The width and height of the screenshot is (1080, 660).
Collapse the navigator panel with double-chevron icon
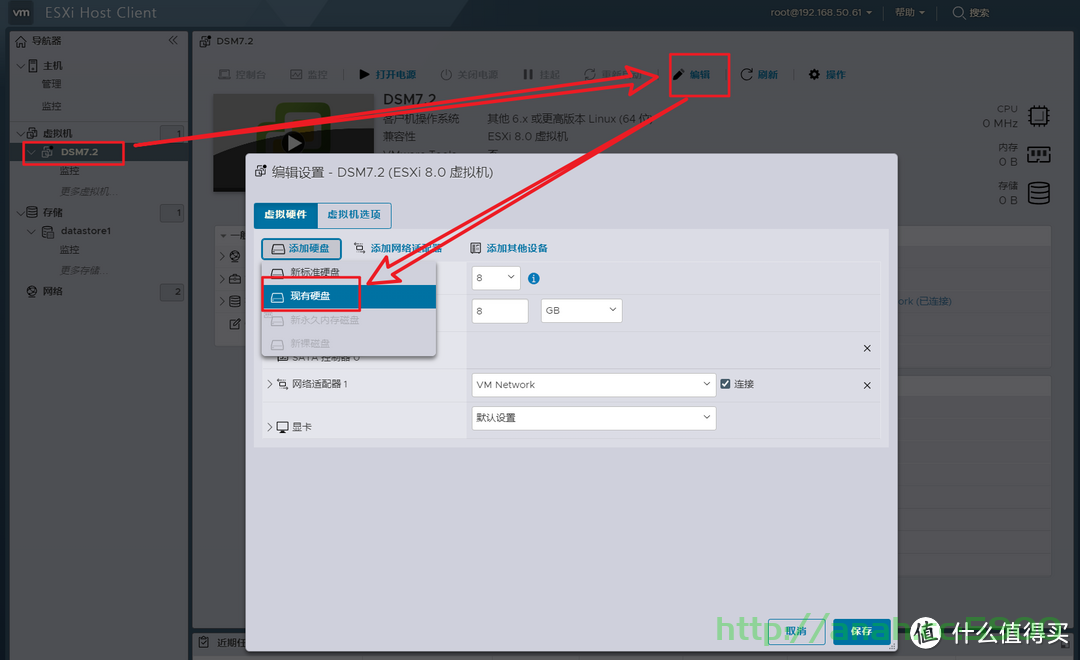tap(173, 41)
